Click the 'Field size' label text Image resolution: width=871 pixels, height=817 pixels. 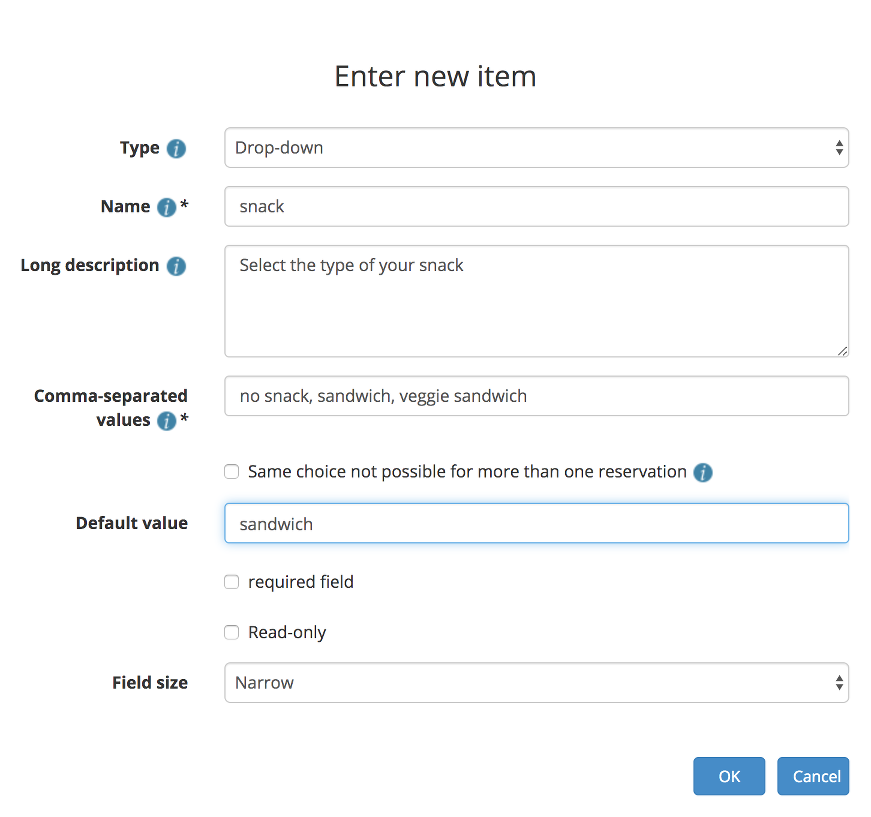pos(150,683)
